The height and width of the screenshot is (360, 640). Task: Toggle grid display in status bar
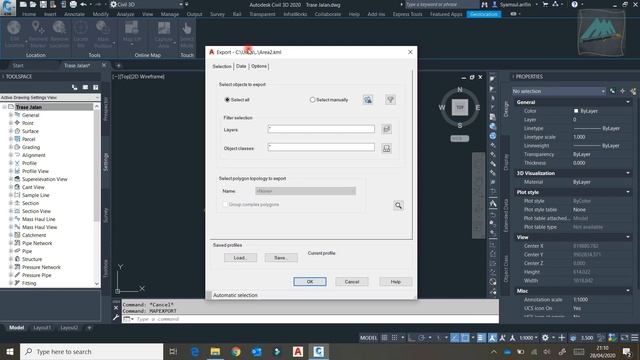(384, 338)
